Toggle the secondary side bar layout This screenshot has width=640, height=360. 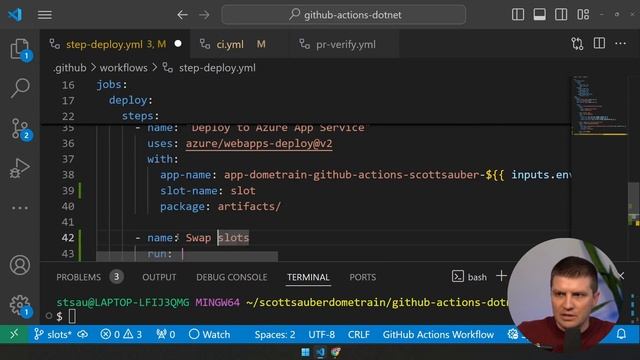click(x=561, y=15)
